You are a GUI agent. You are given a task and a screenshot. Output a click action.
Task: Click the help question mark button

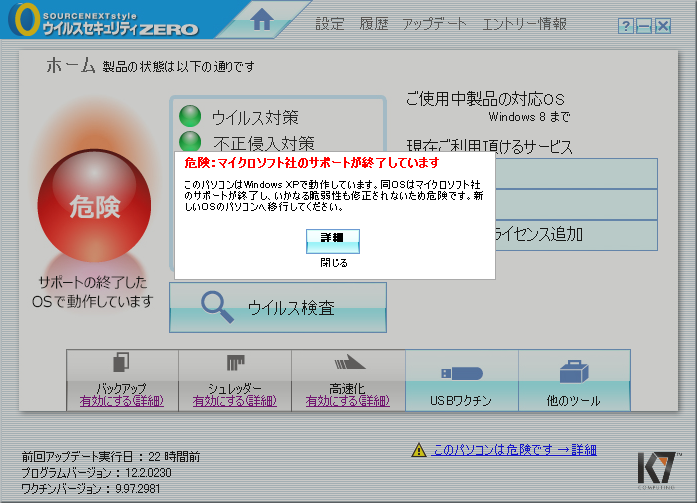coord(625,26)
